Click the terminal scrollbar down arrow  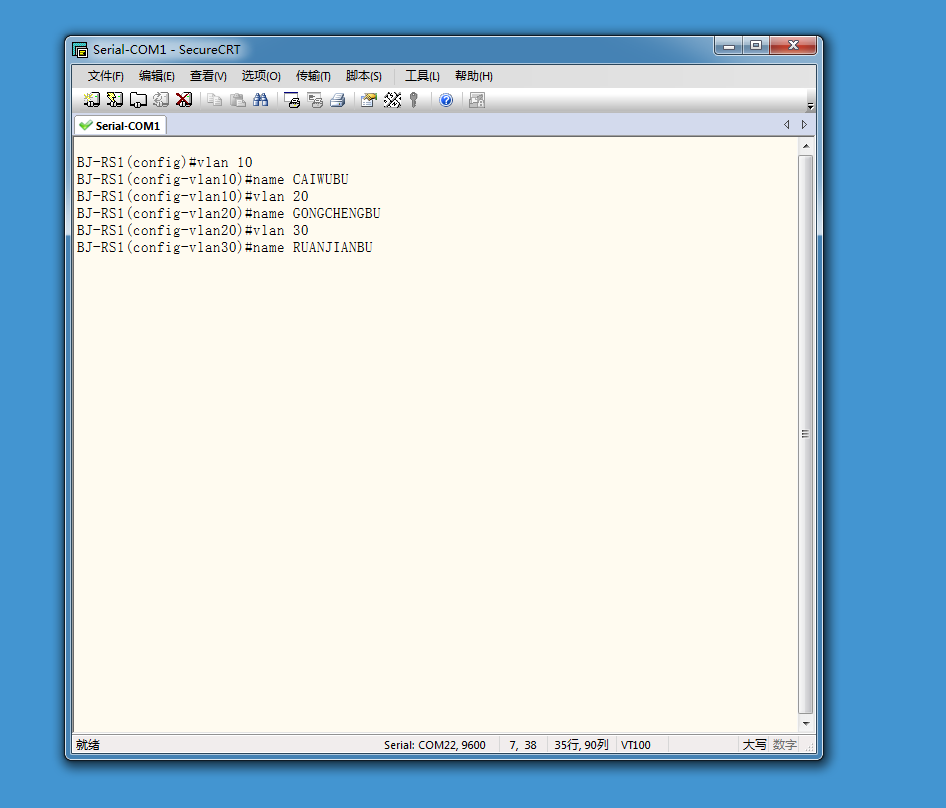(x=806, y=723)
